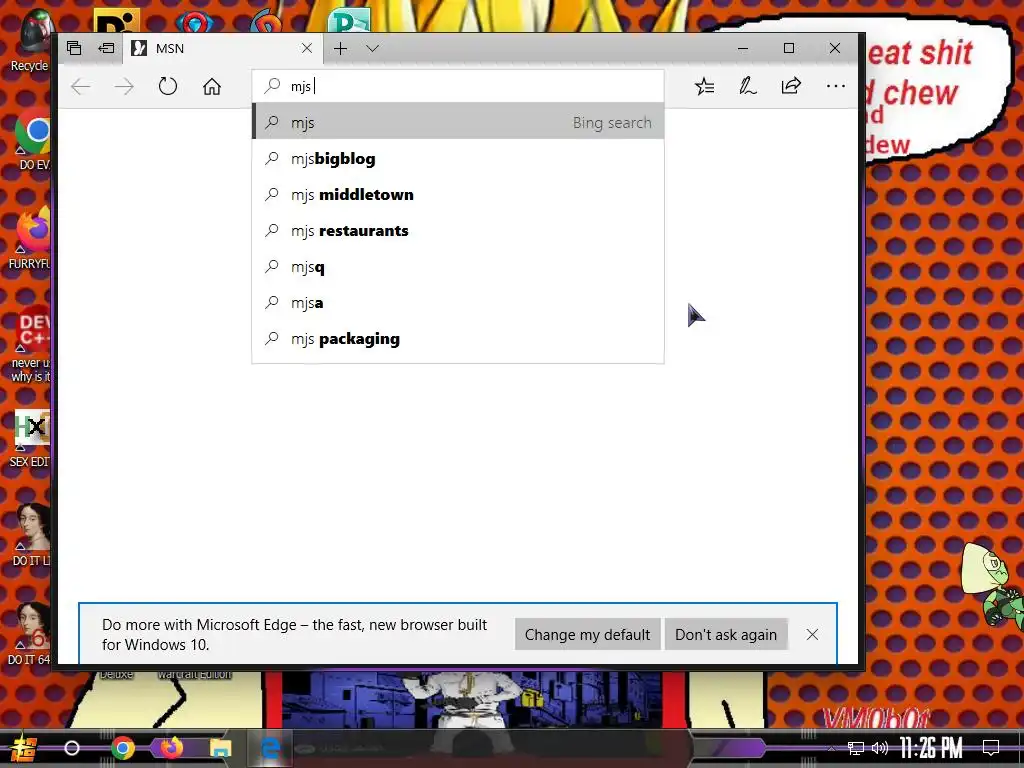
Task: Choose the mjs restaurants suggestion
Action: point(458,231)
